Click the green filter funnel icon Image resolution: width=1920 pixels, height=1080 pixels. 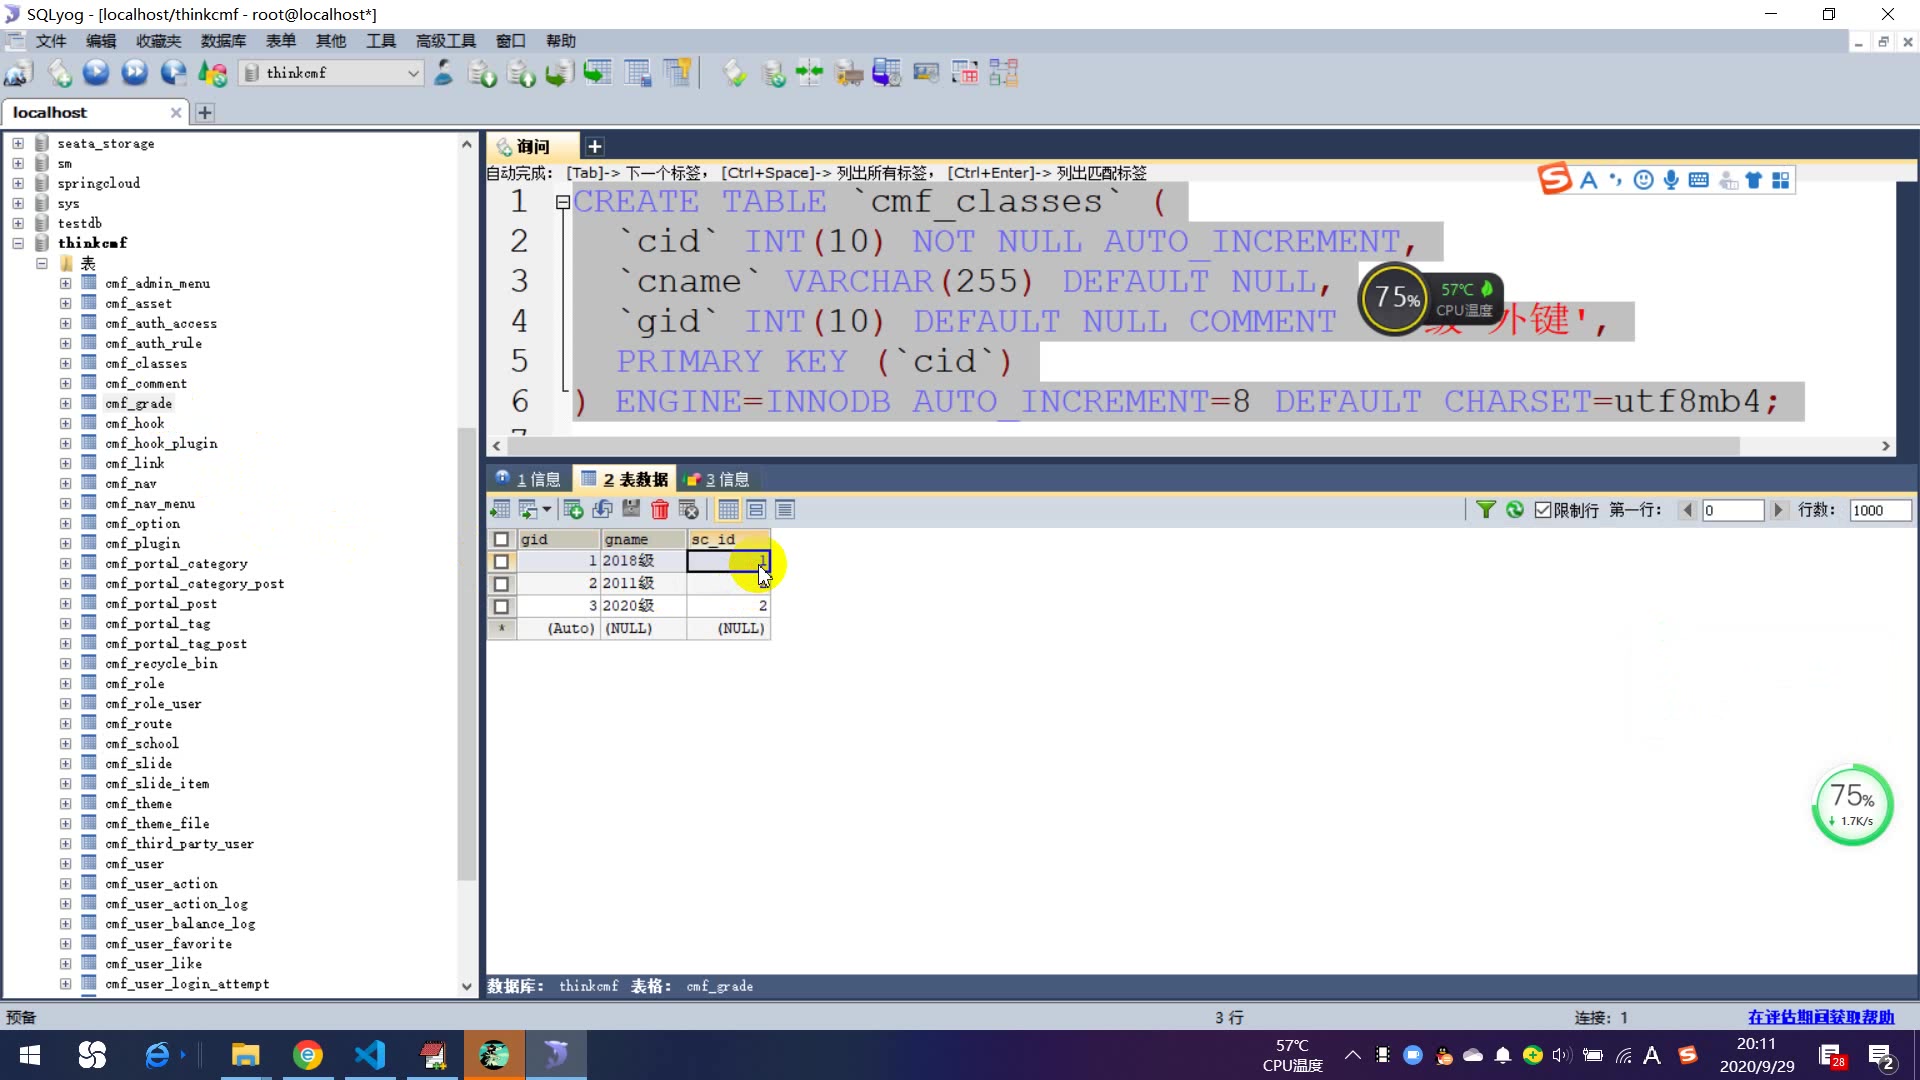click(x=1486, y=510)
